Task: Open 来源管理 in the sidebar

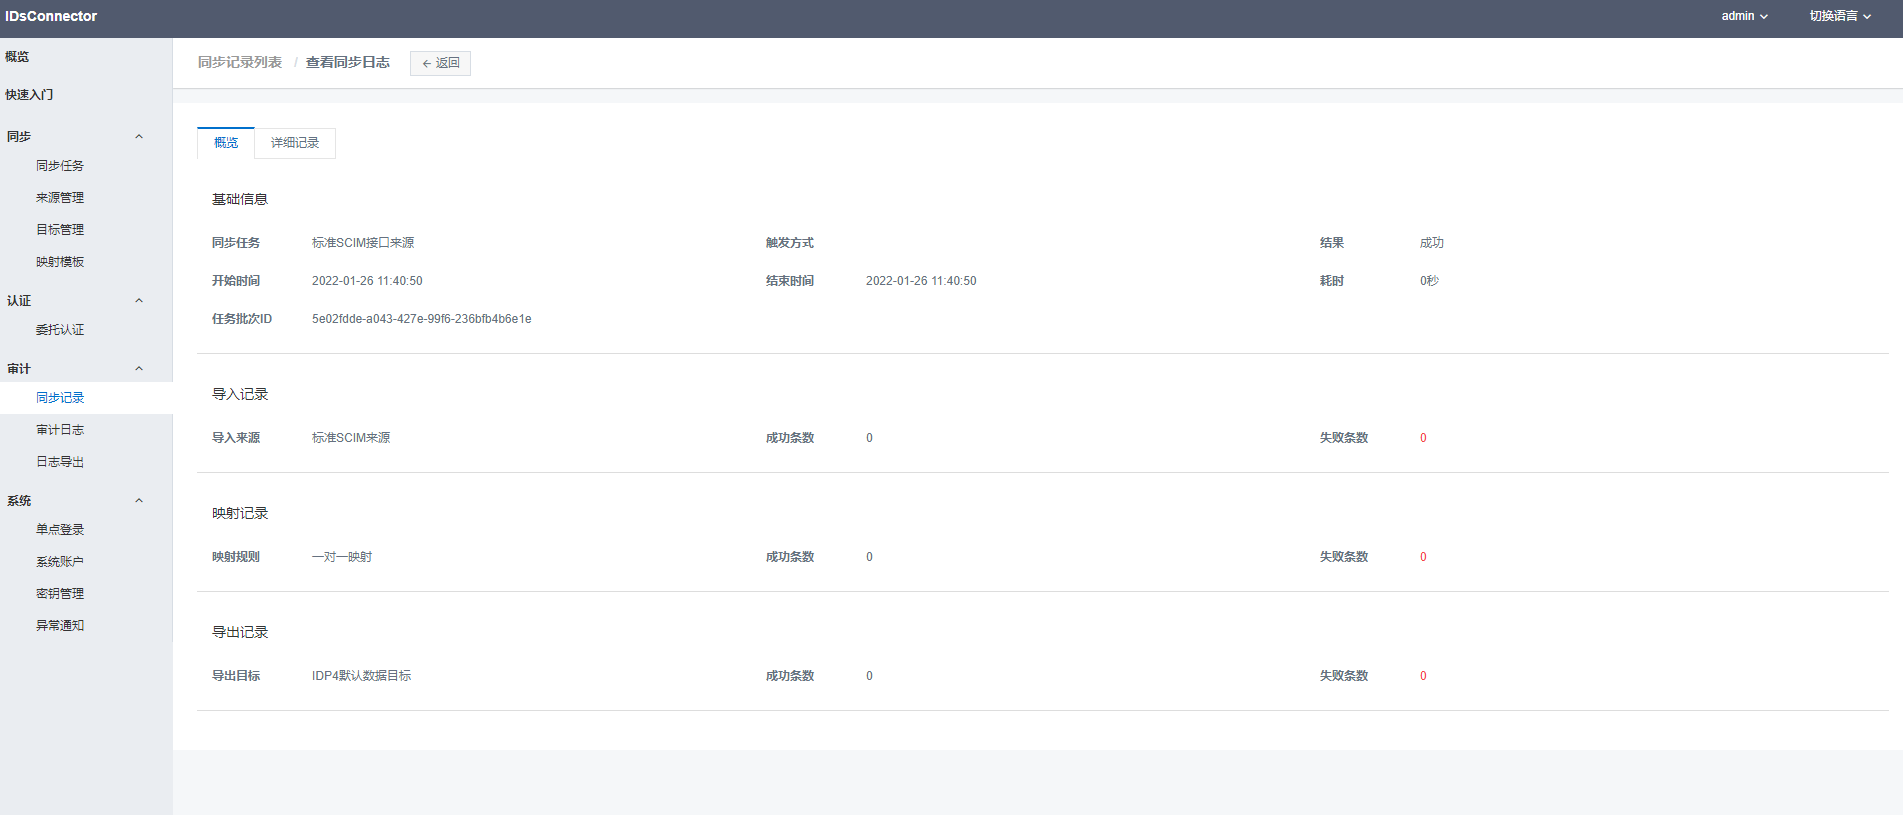Action: pos(60,198)
